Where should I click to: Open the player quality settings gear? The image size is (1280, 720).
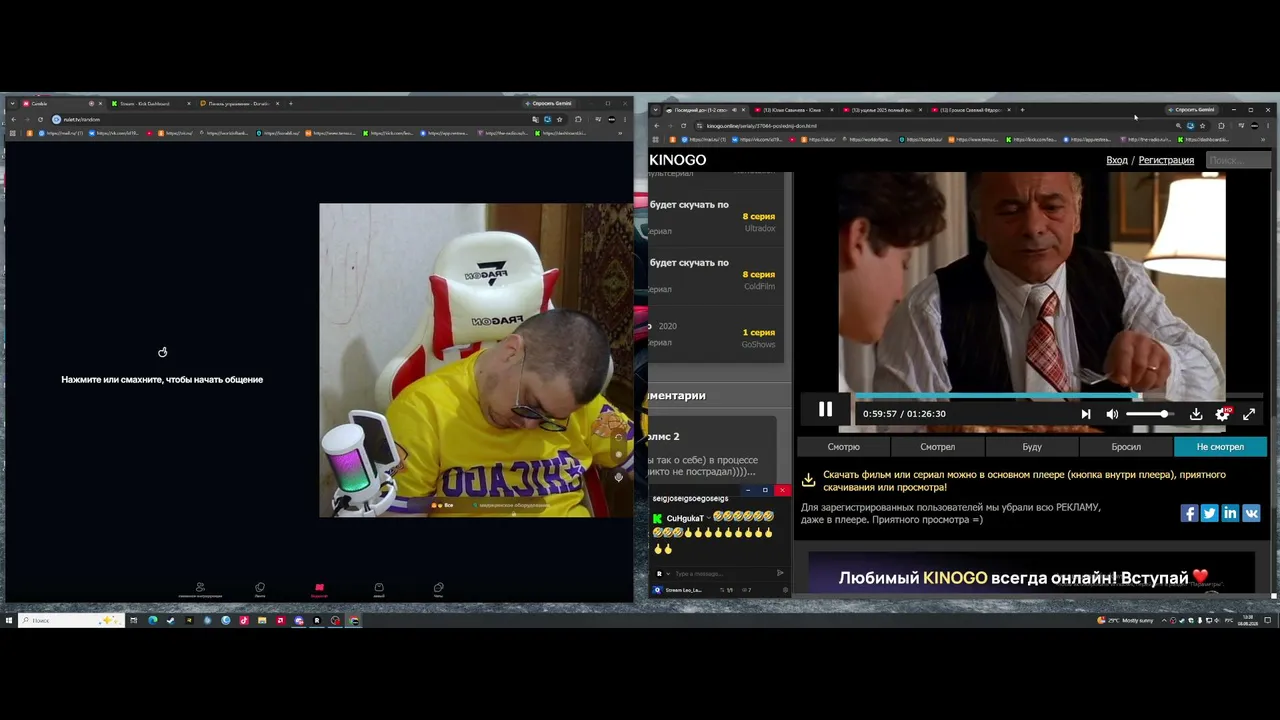point(1222,414)
